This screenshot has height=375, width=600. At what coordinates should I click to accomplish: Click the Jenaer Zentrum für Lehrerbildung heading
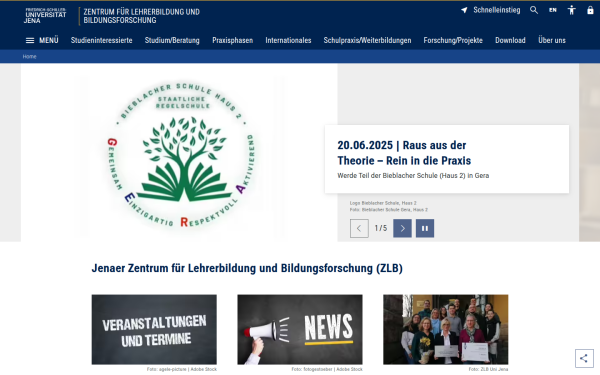click(247, 268)
